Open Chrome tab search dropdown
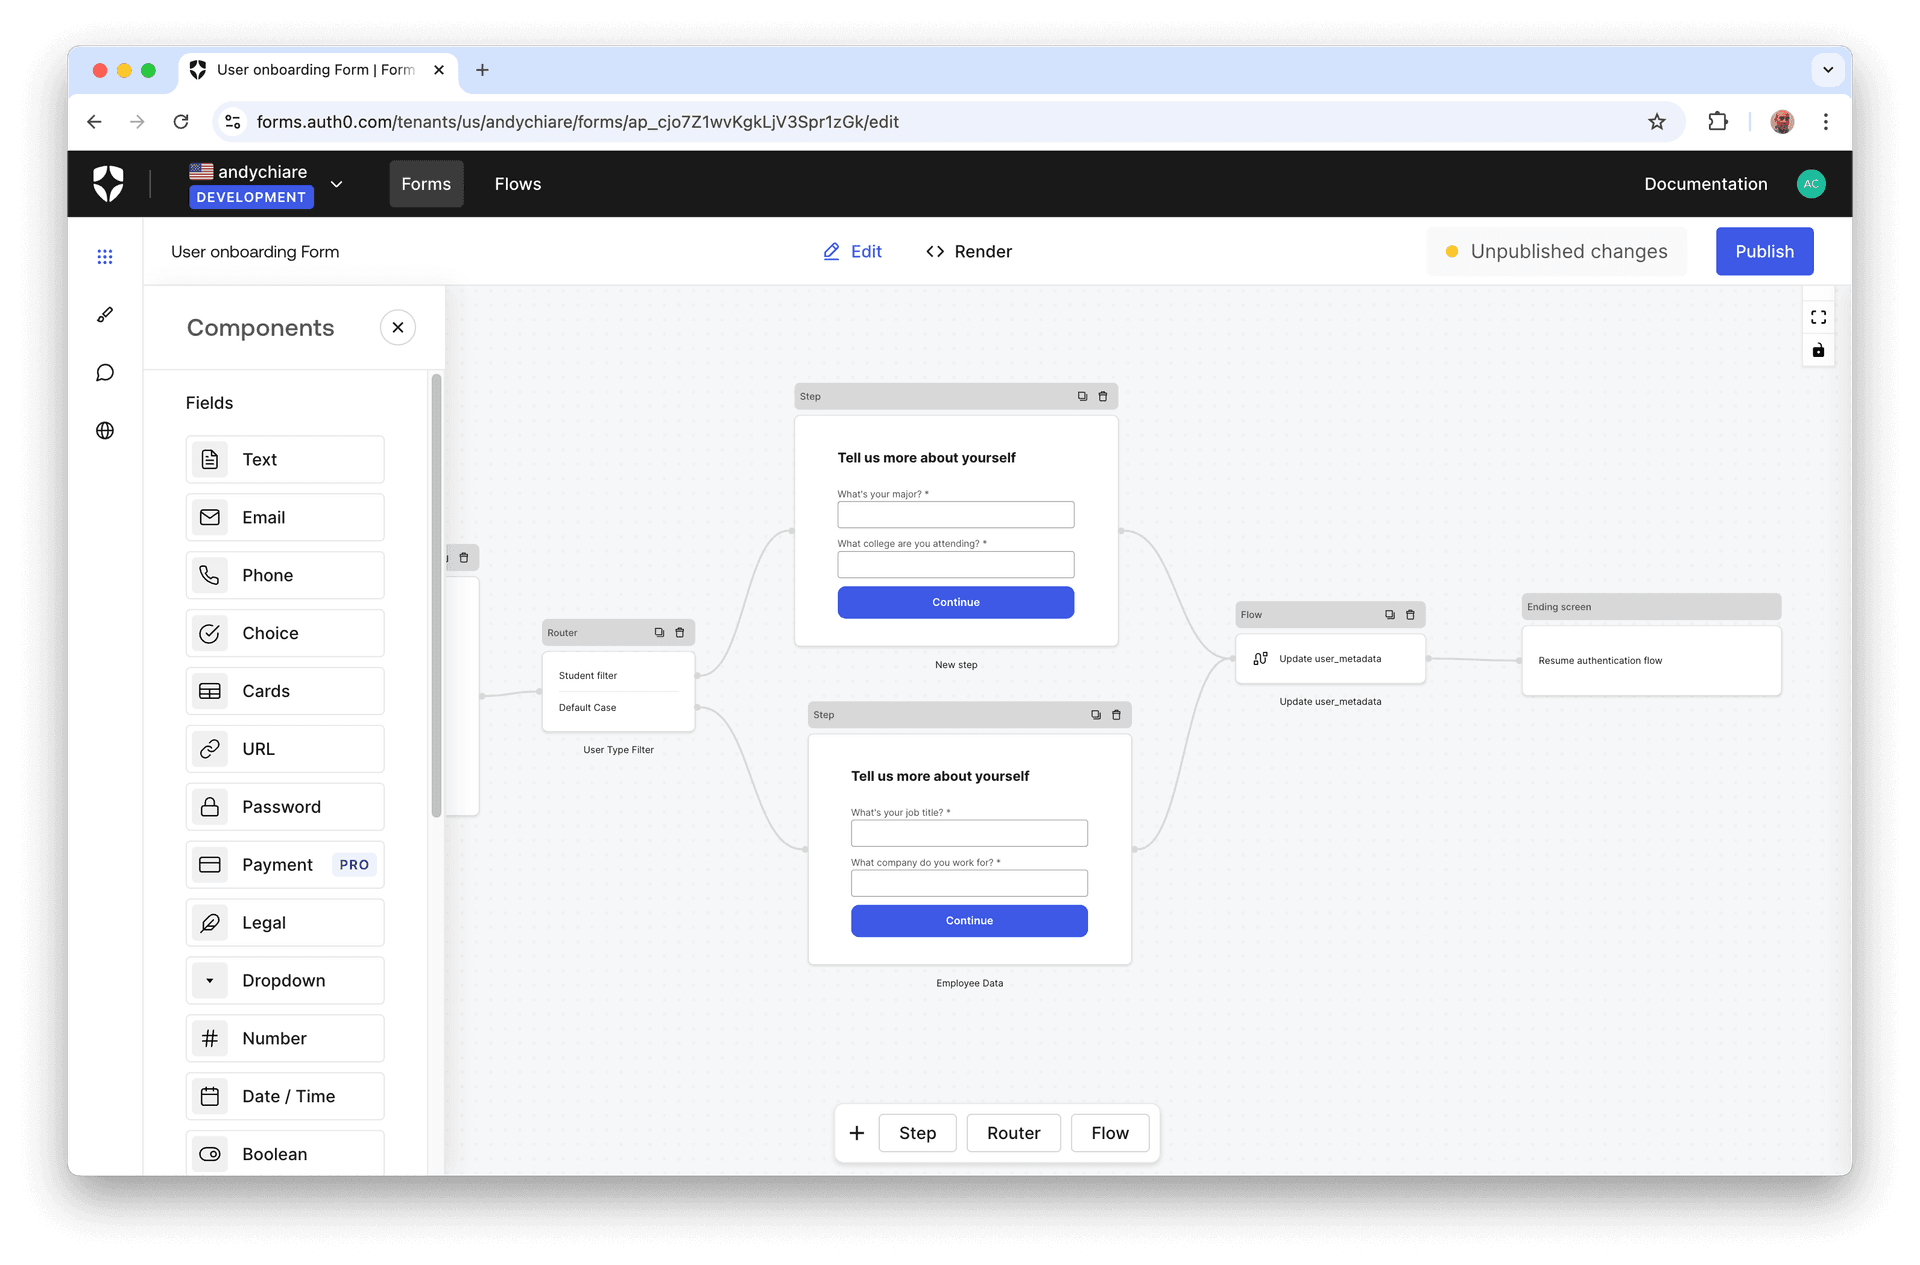Image resolution: width=1920 pixels, height=1265 pixels. (x=1828, y=70)
